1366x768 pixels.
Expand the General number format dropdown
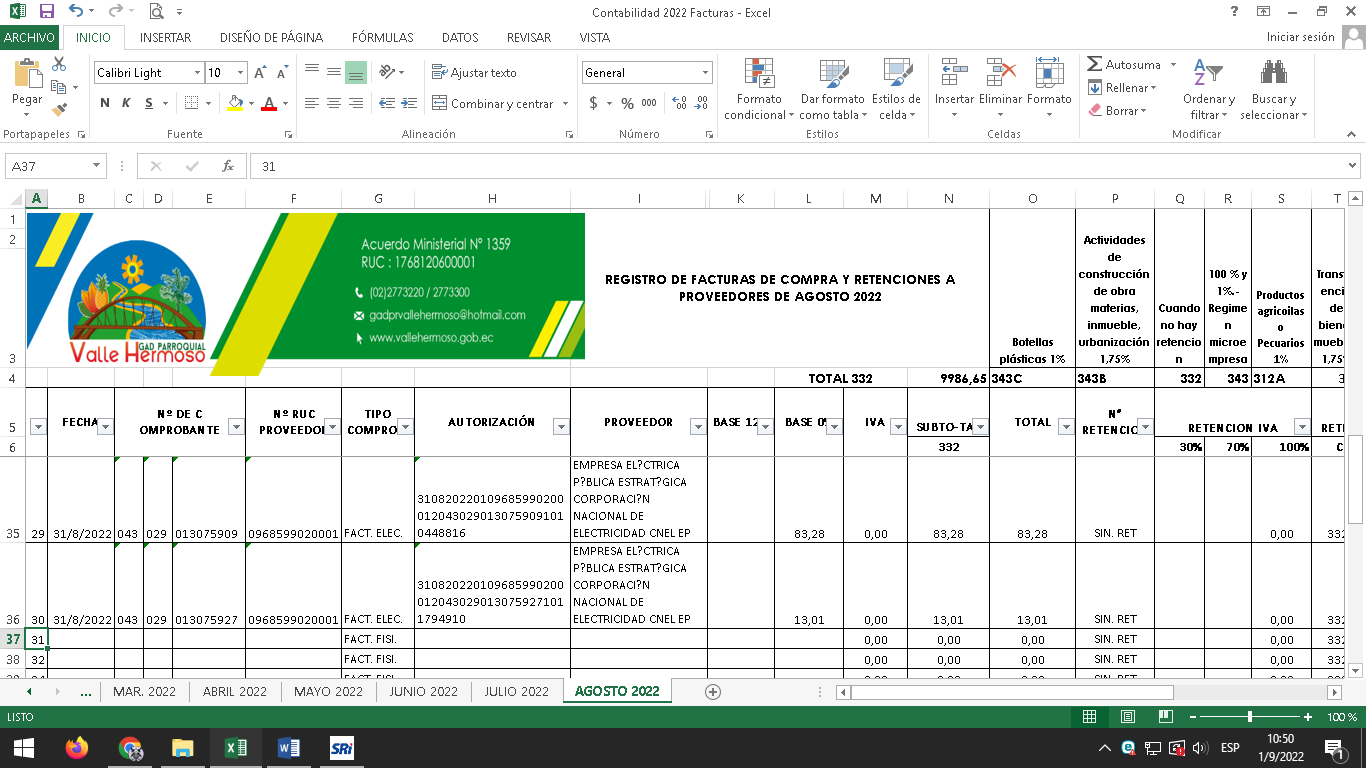click(705, 73)
